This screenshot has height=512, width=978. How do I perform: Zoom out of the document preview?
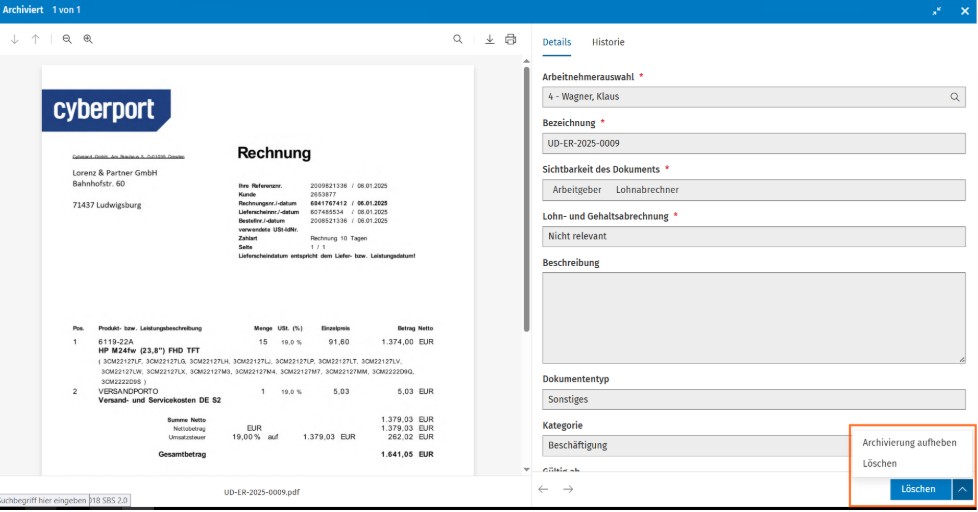(67, 39)
